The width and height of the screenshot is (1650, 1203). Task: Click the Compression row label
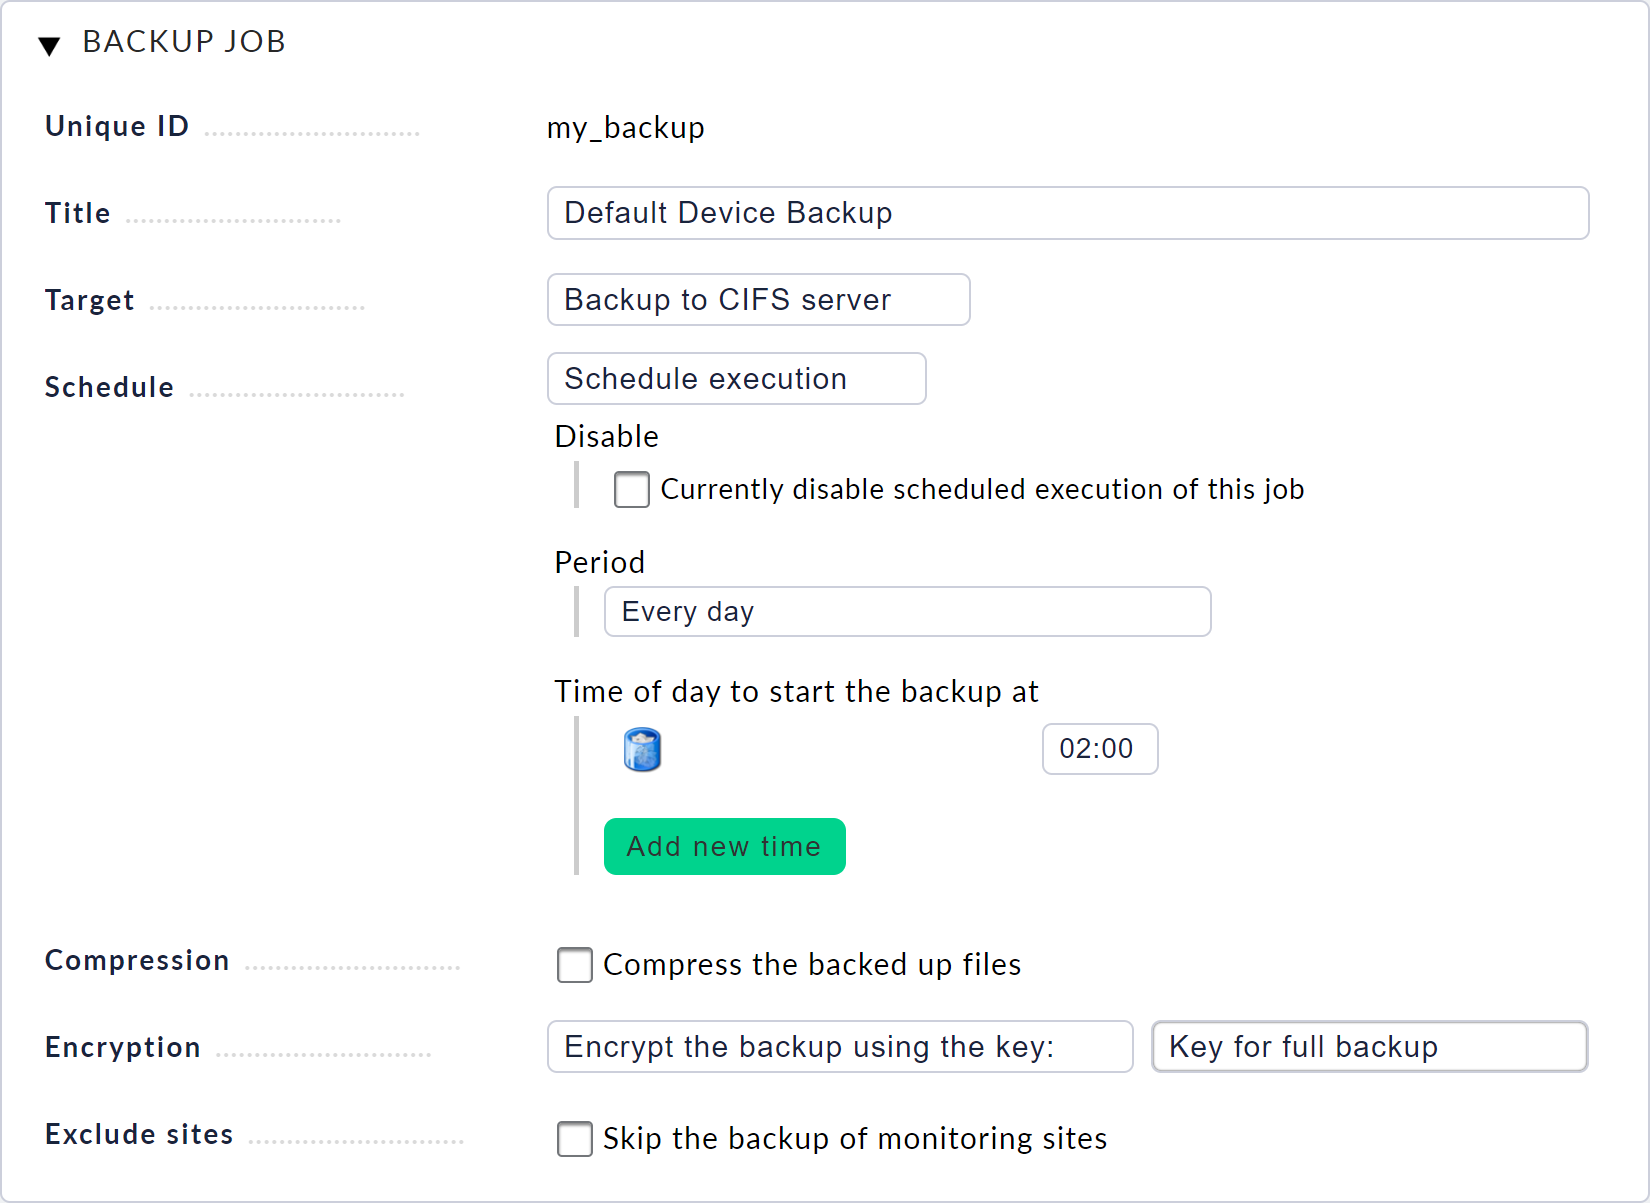[x=137, y=961]
